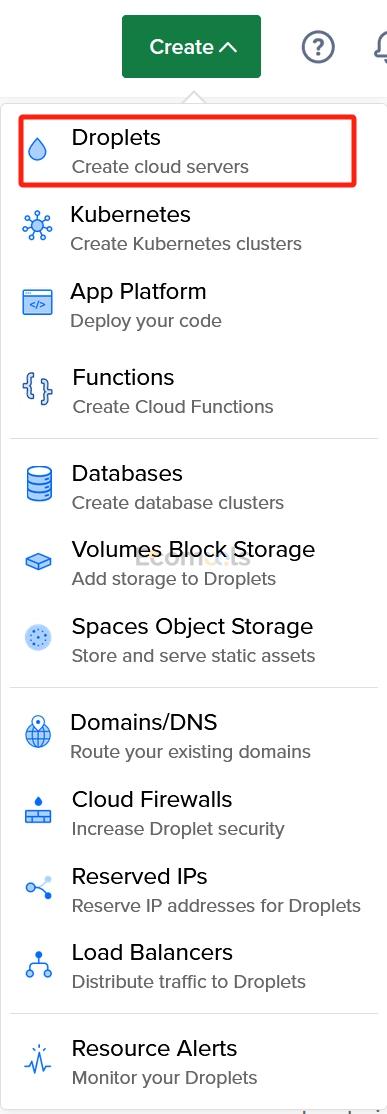Choose Domains/DNS menu entry

[193, 736]
